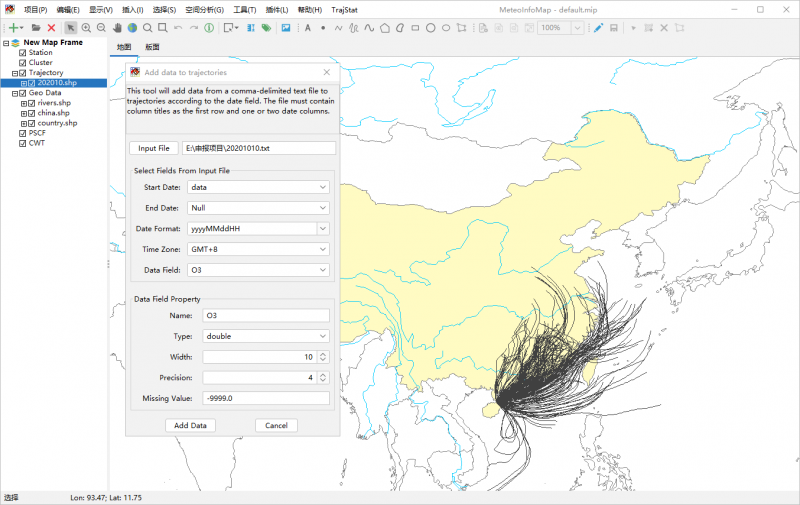Toggle visibility of the Station layer
The image size is (800, 505).
coord(23,52)
